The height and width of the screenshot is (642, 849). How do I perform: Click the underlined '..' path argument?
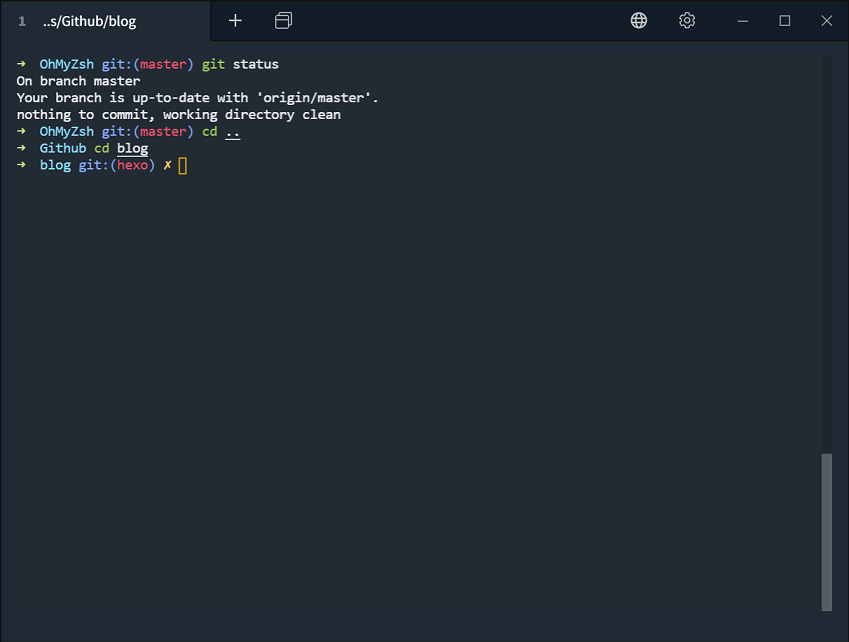tap(233, 132)
